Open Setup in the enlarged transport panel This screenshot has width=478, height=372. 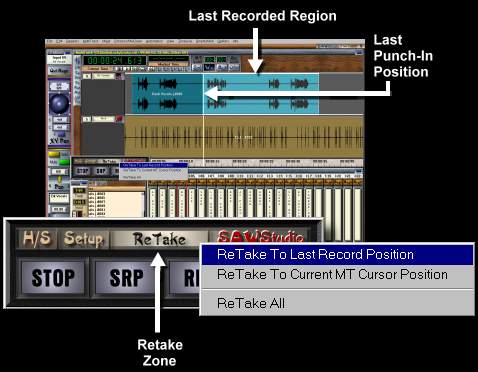(83, 239)
